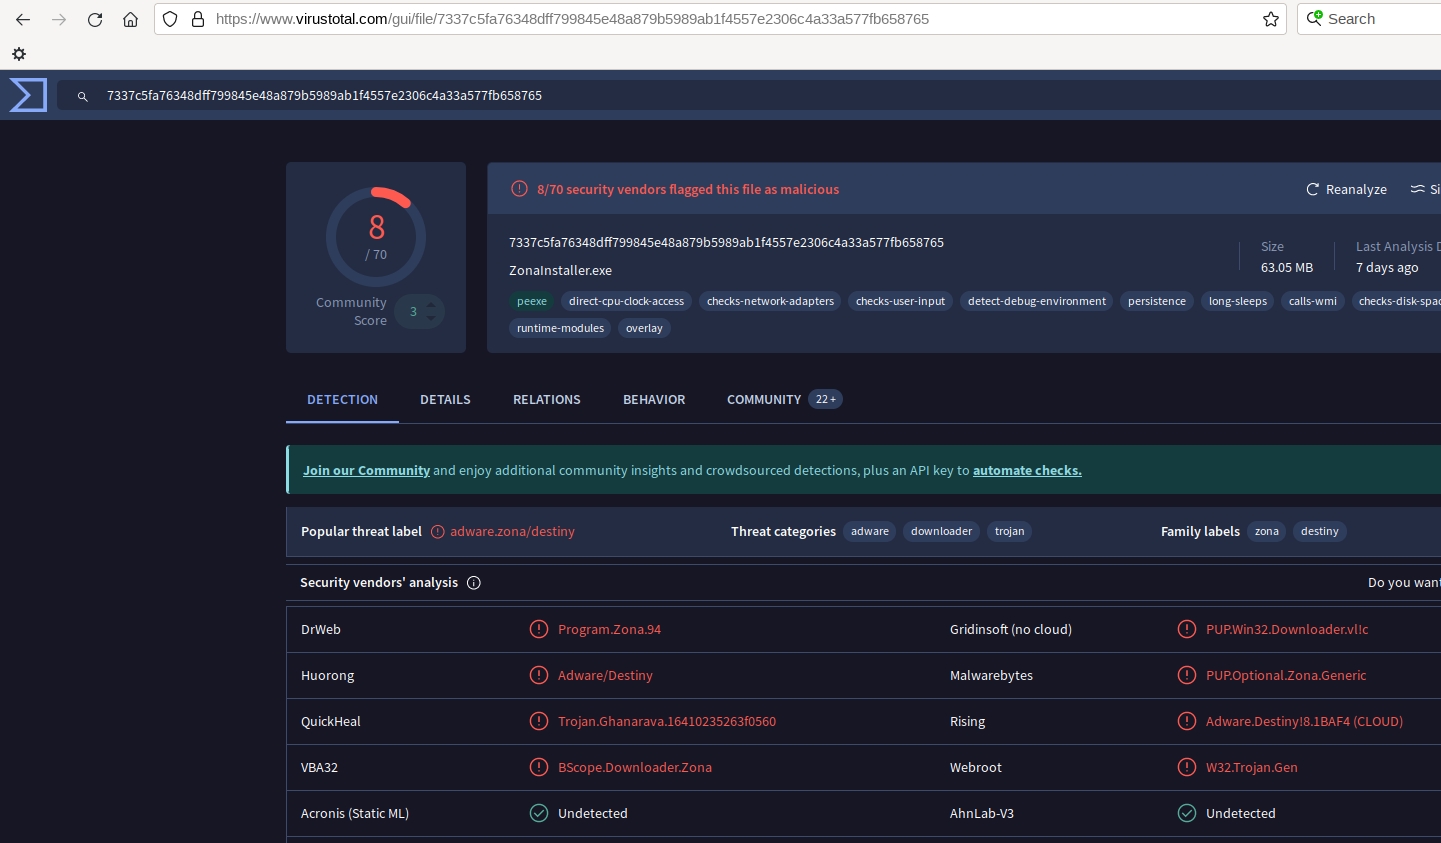Click the warning icon next to adware.zona/destiny
Viewport: 1441px width, 843px height.
point(437,532)
